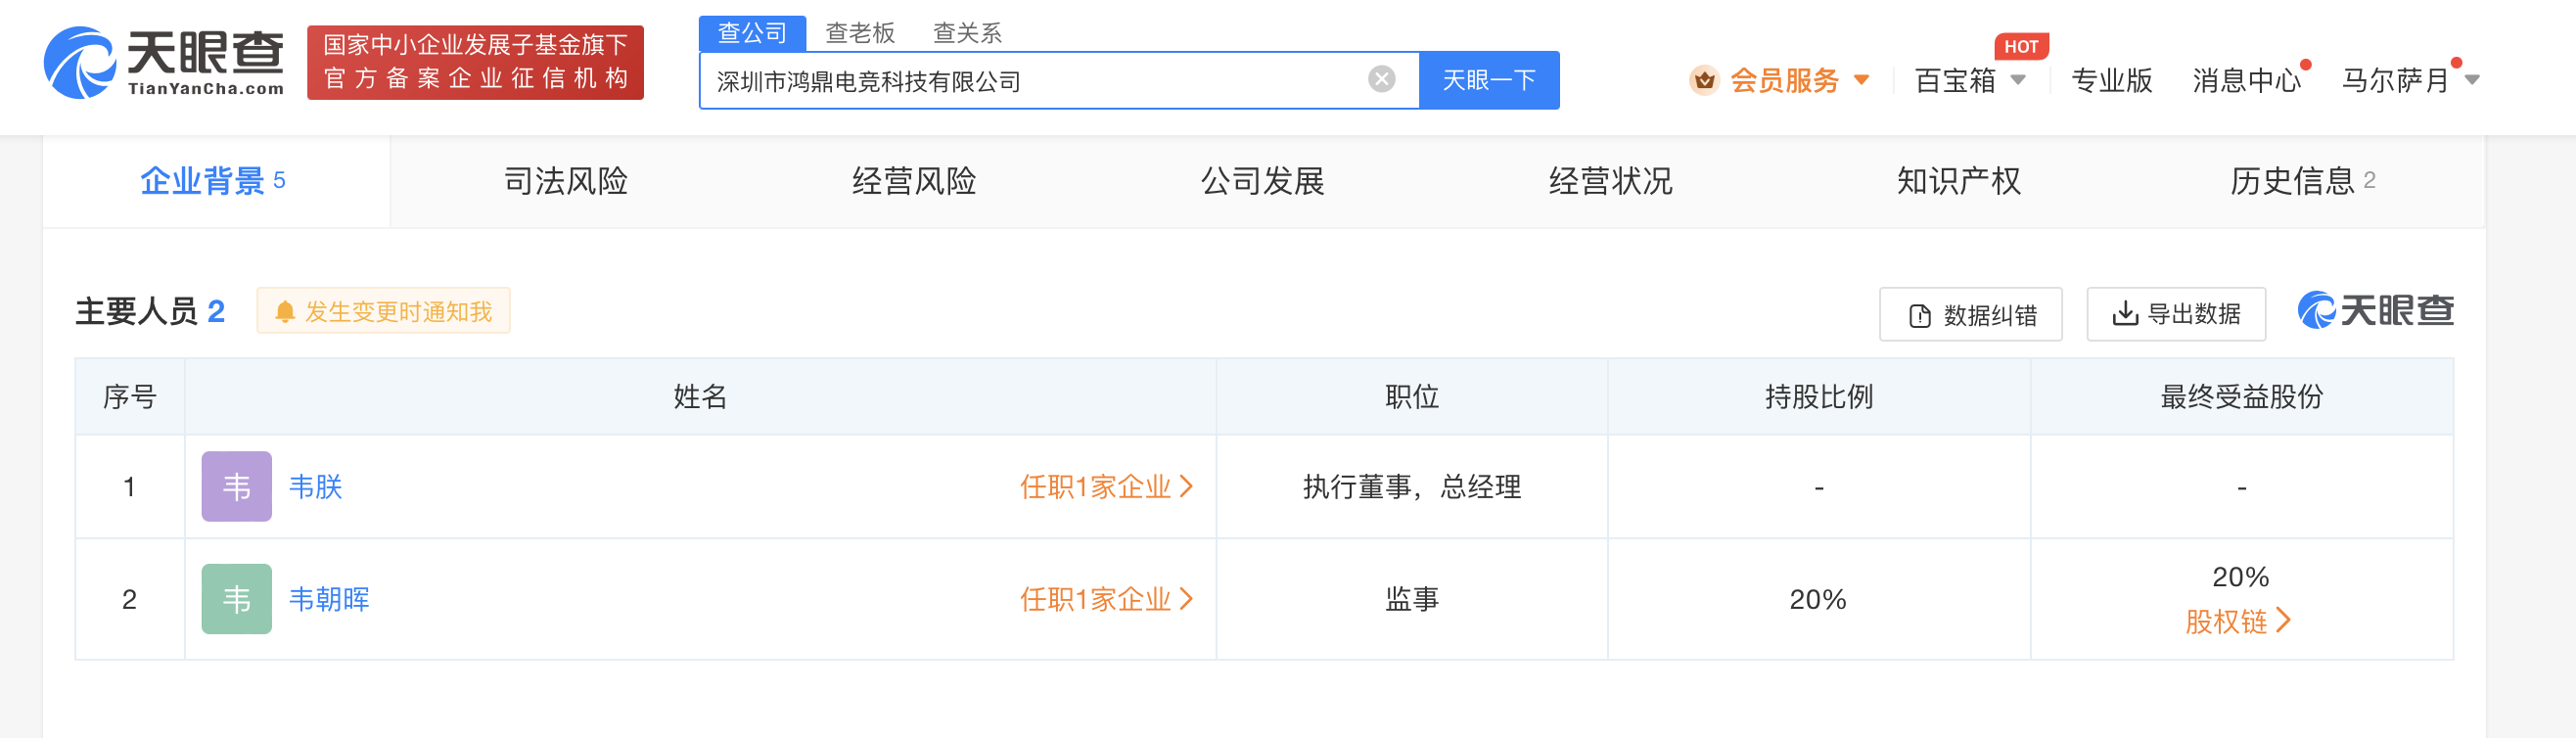Screen dimensions: 2576x738
Task: Expand 任职1家企业 for 韦朝晖
Action: 1106,599
